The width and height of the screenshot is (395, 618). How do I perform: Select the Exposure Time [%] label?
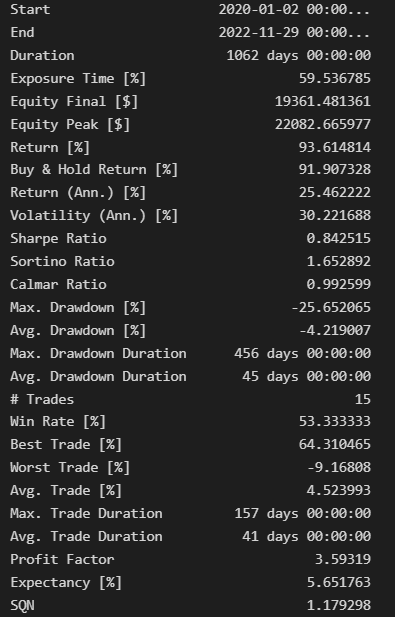[x=78, y=78]
